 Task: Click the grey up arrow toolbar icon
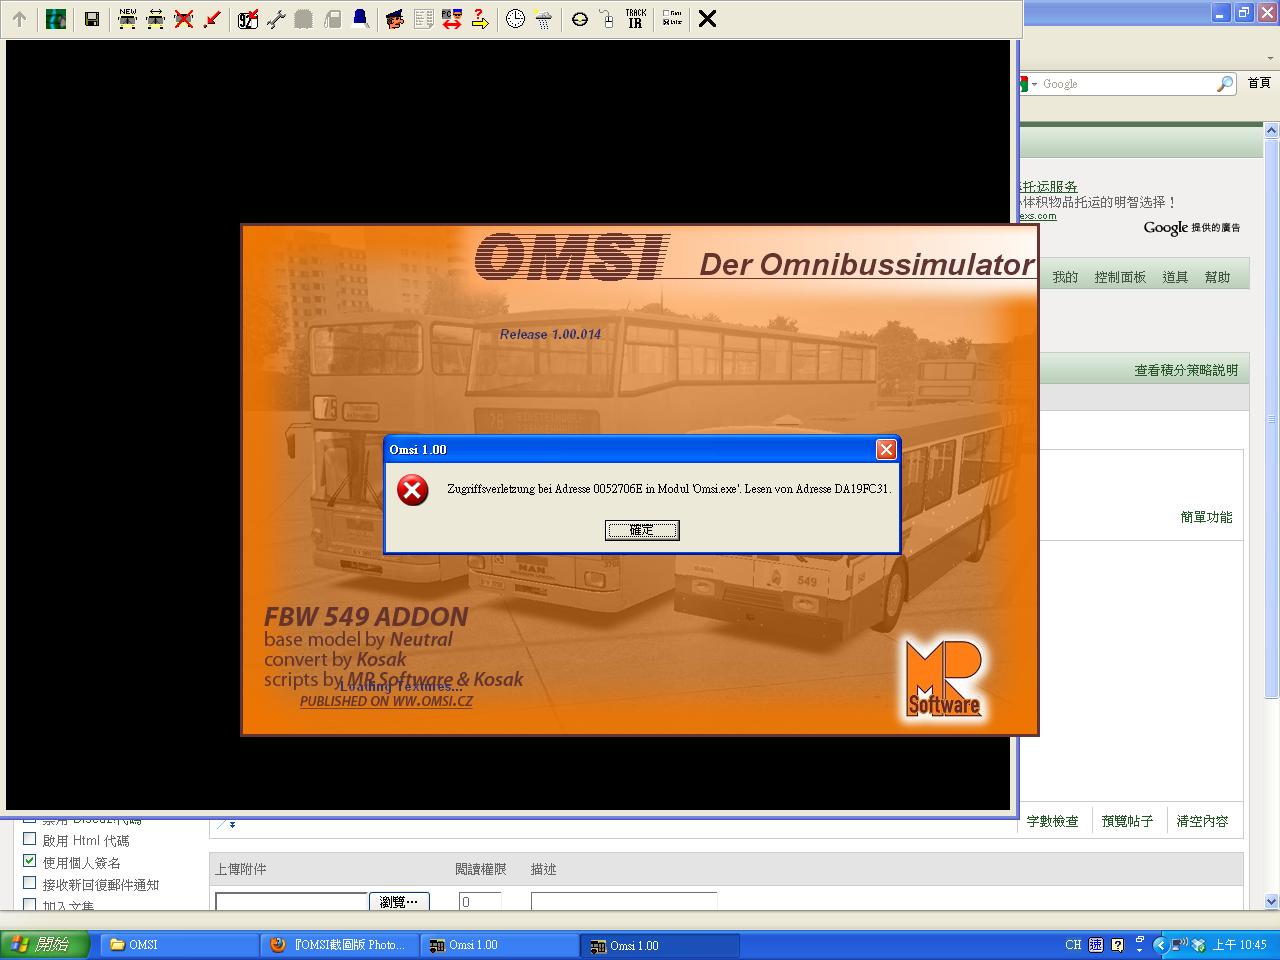[19, 19]
